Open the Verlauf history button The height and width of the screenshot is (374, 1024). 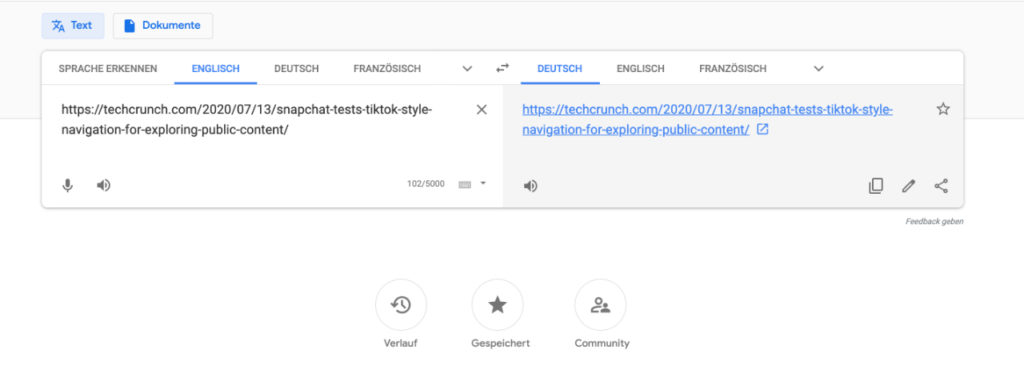tap(401, 305)
